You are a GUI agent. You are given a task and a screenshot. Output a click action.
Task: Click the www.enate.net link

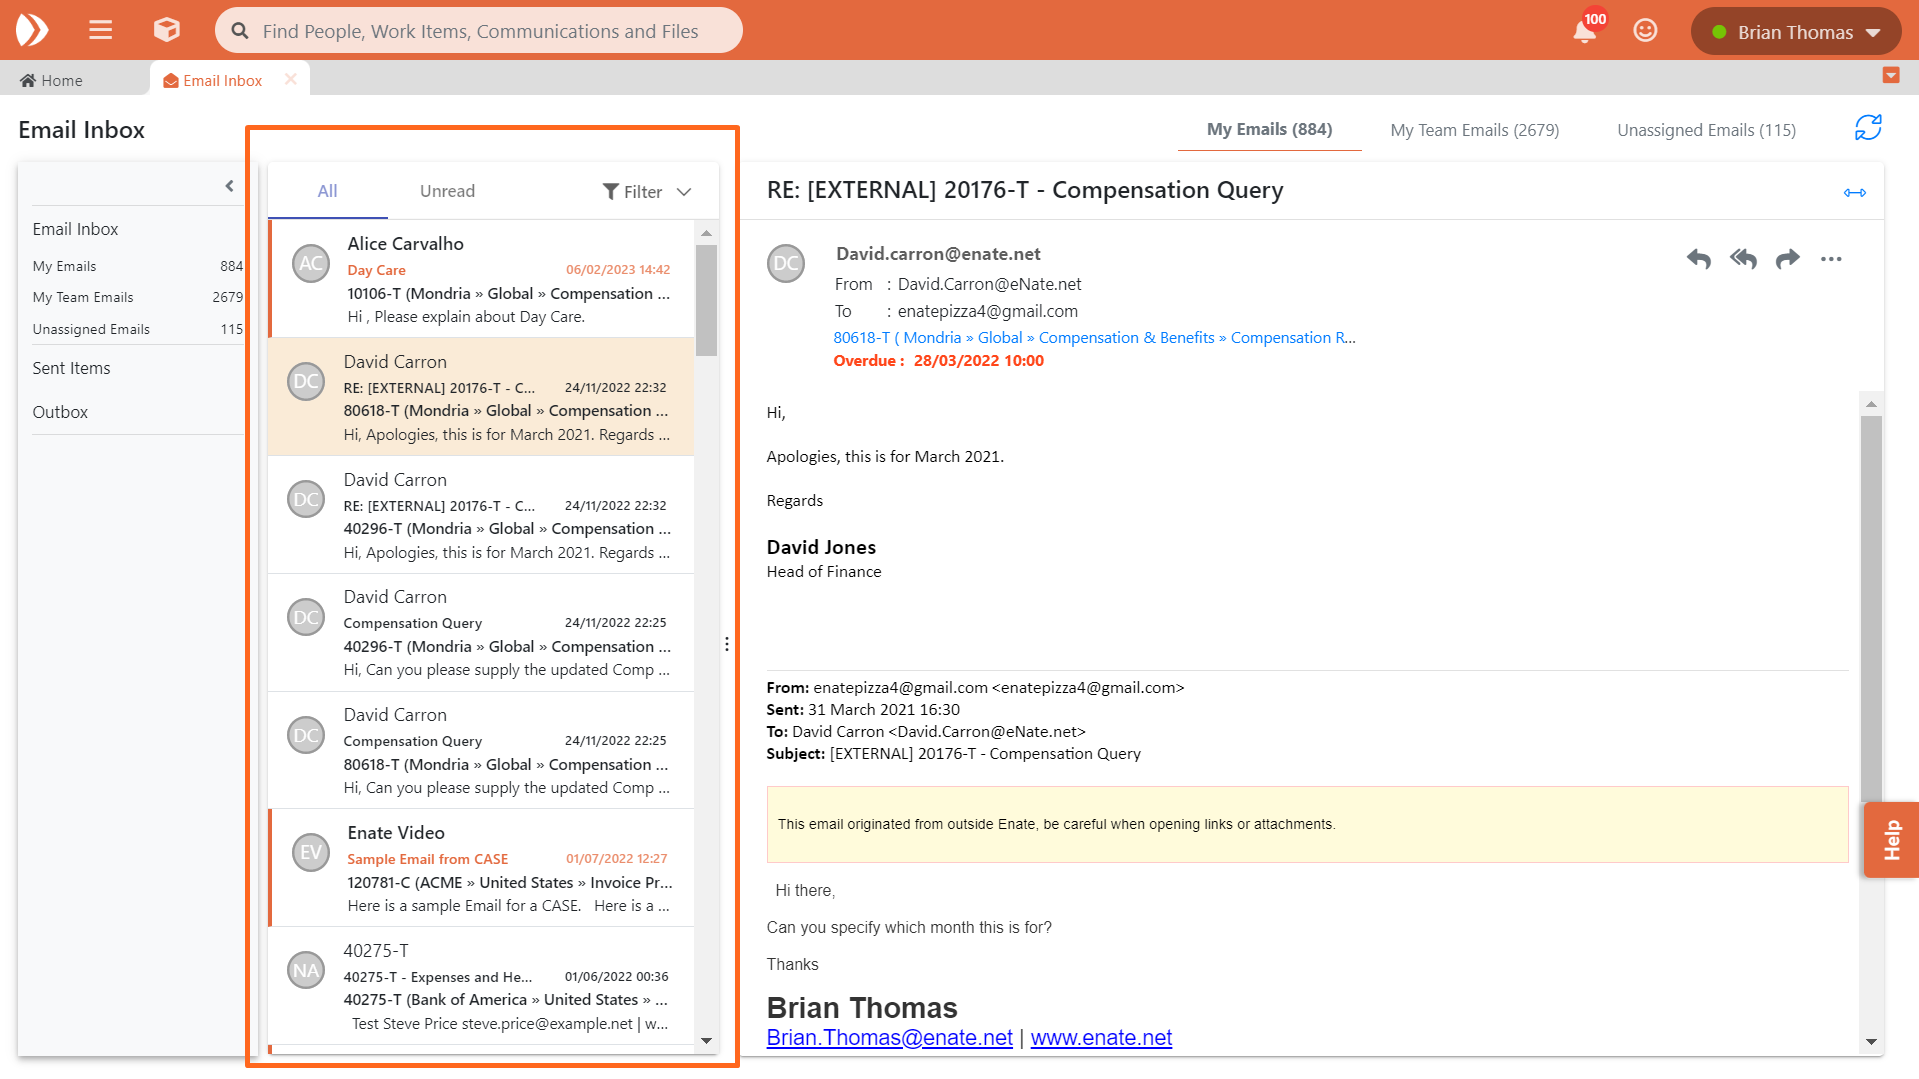tap(1101, 1038)
